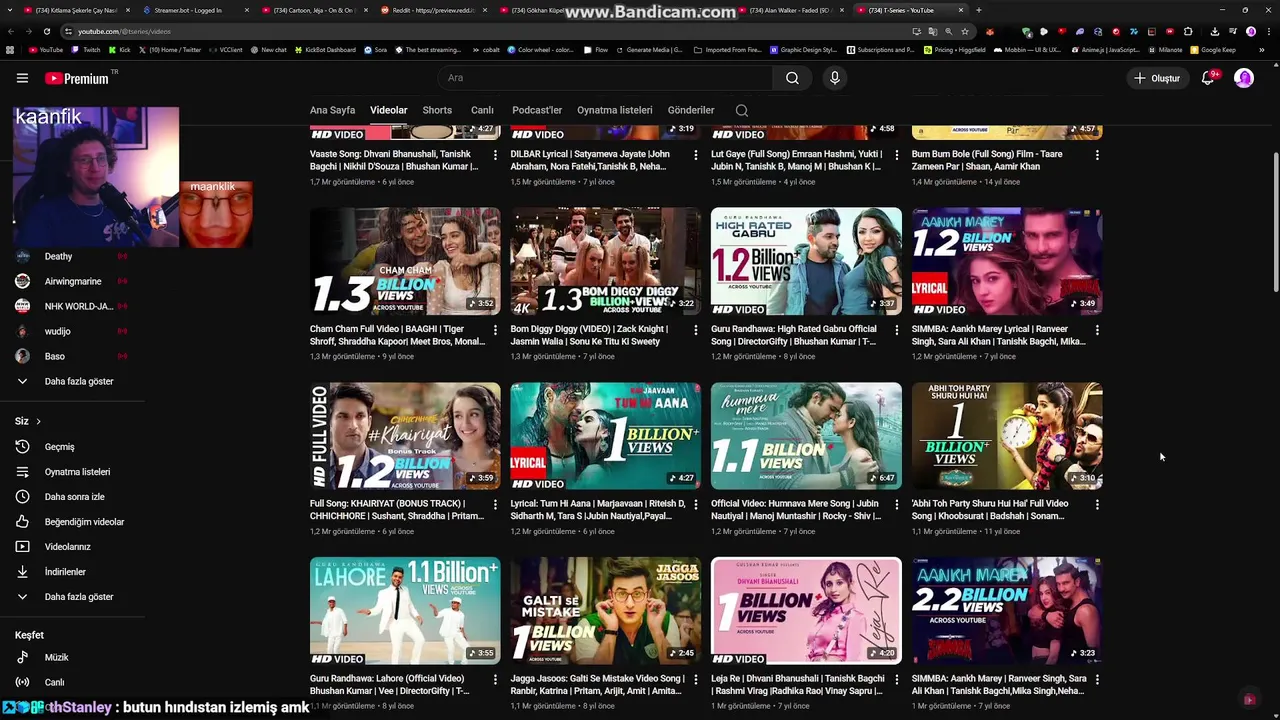The width and height of the screenshot is (1280, 720).
Task: Click the Ara search input field
Action: 605,78
